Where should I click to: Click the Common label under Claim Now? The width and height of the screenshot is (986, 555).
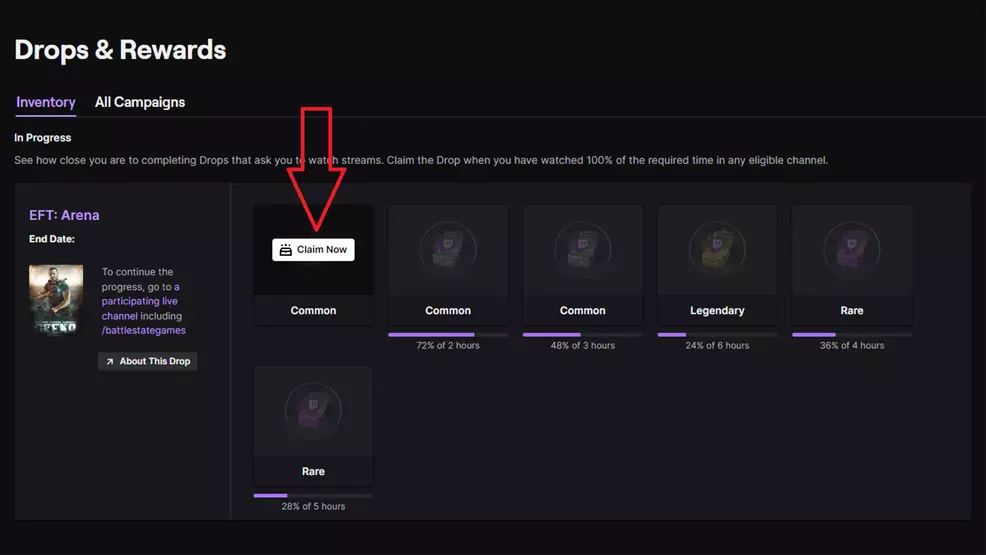(x=313, y=311)
